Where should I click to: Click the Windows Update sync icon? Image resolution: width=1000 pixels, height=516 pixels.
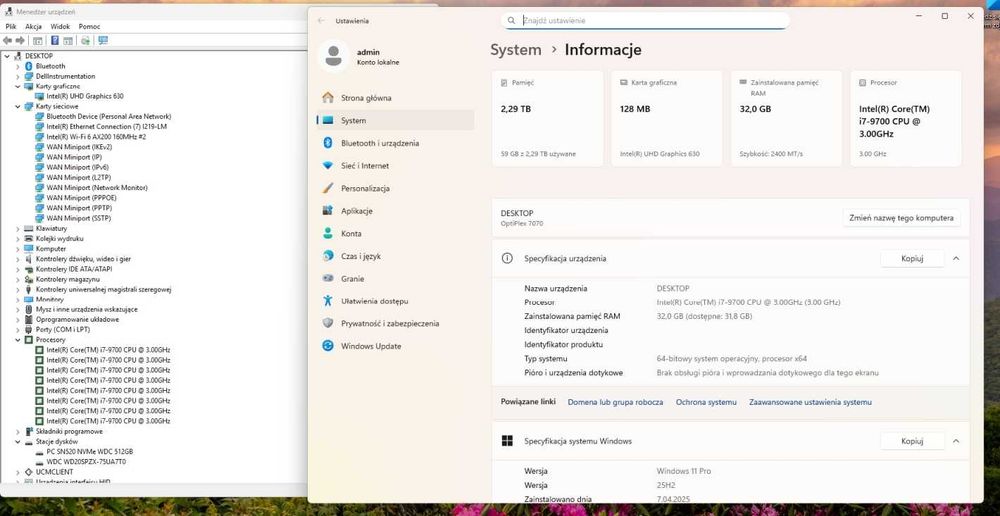(328, 346)
